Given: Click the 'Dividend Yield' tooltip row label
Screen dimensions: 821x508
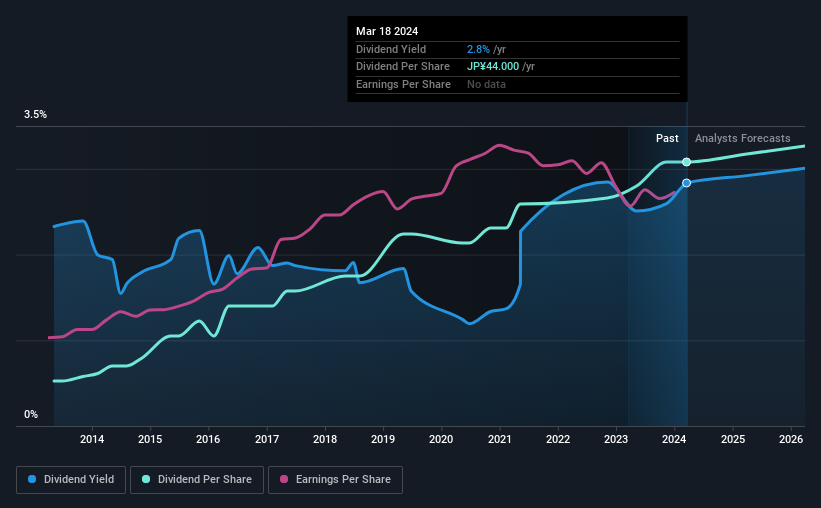Looking at the screenshot, I should point(391,49).
